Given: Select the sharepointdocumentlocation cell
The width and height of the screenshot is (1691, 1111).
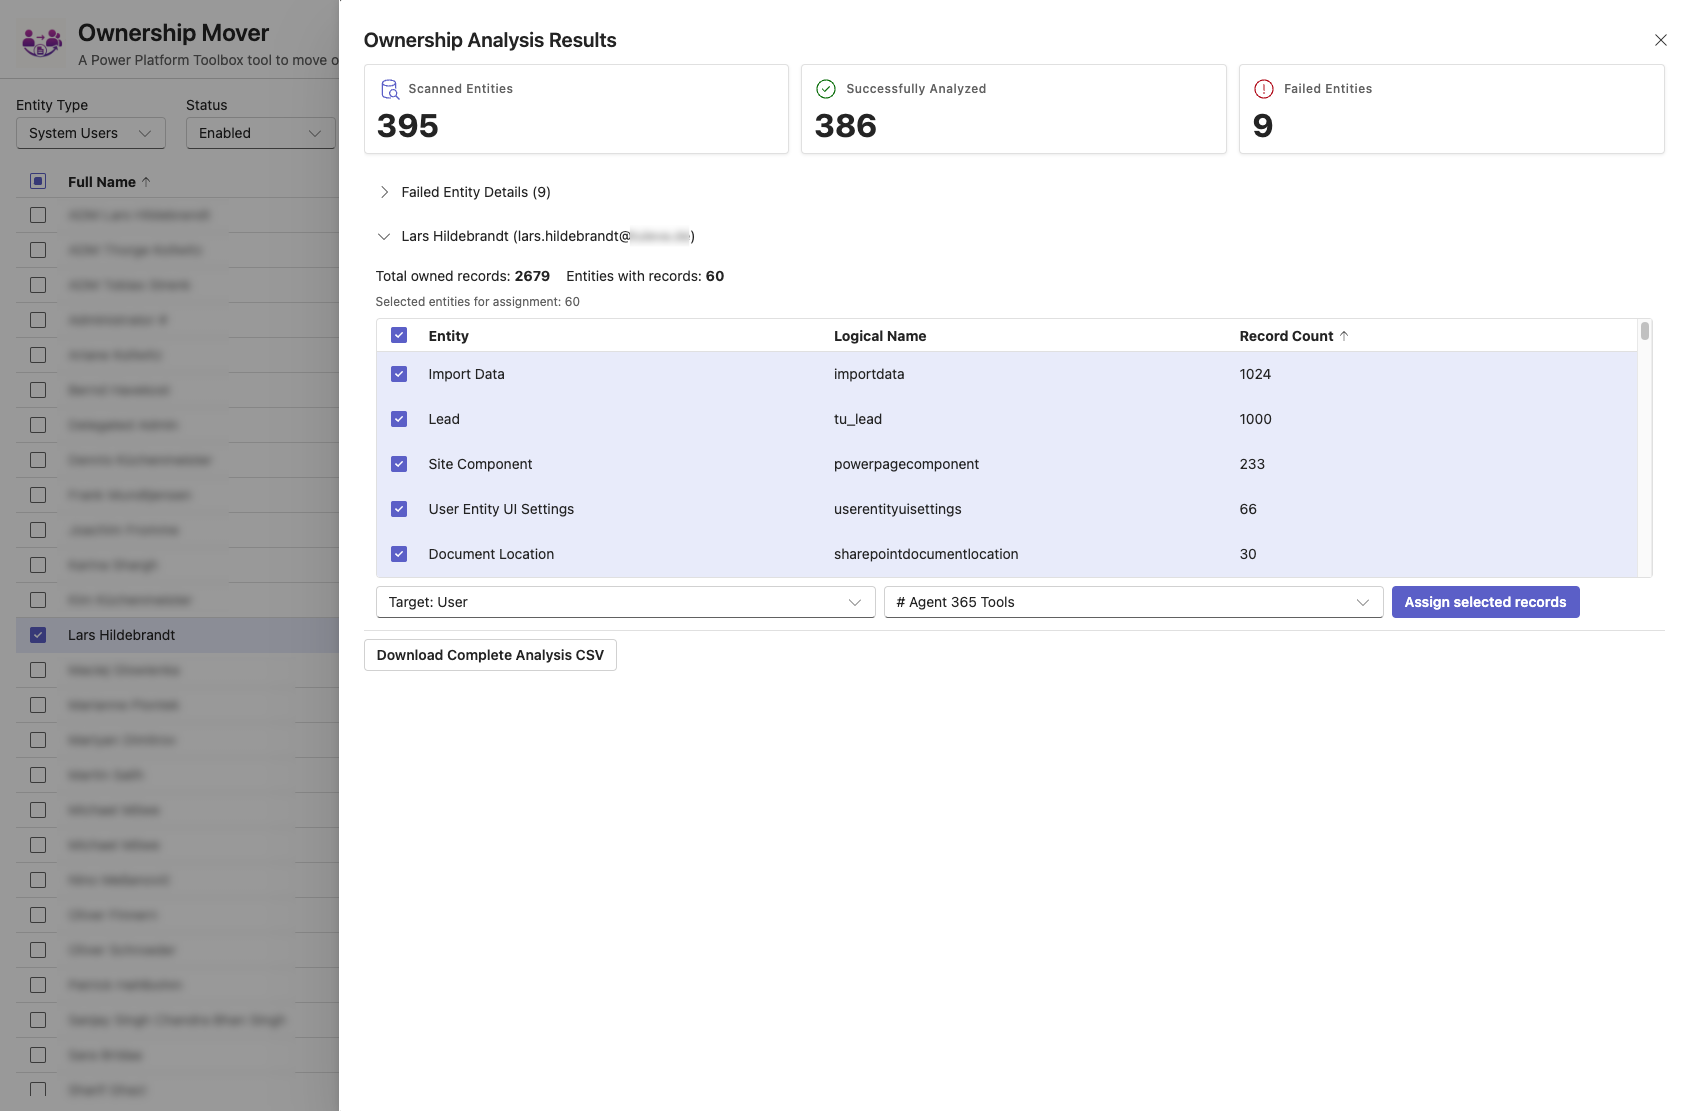Looking at the screenshot, I should coord(926,554).
